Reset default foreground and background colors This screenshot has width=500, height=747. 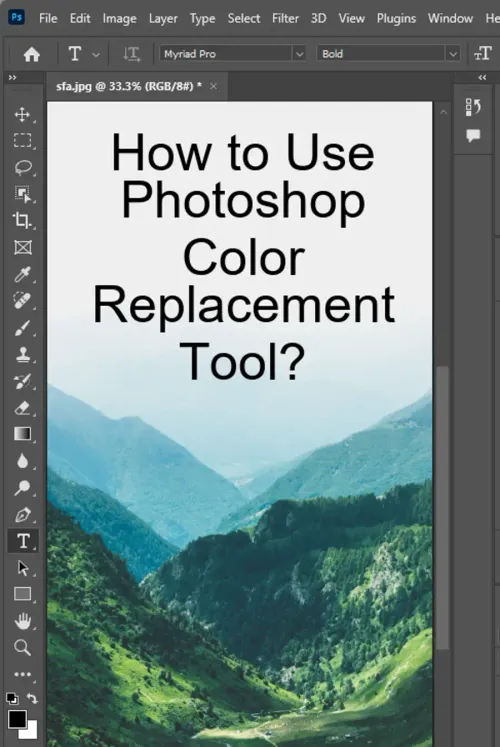coord(12,698)
